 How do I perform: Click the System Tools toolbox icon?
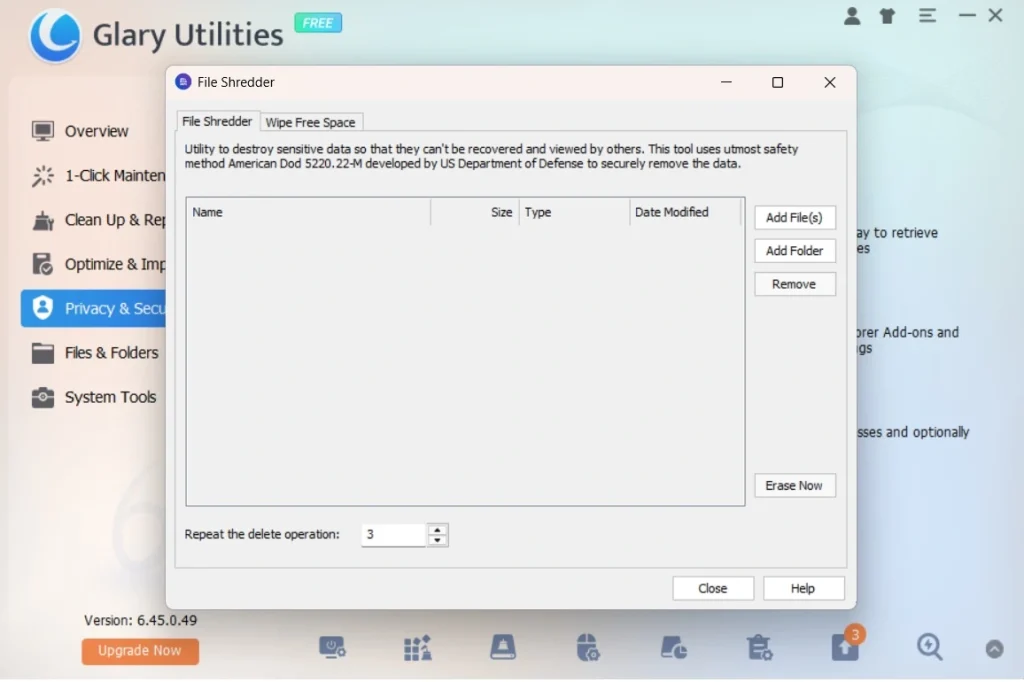[43, 397]
